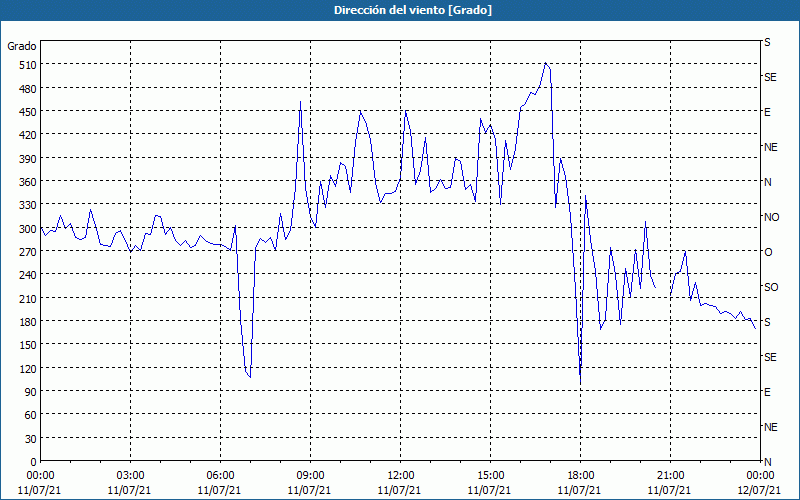The width and height of the screenshot is (800, 500).
Task: Select the 'Grado' axis unit label
Action: 22,46
